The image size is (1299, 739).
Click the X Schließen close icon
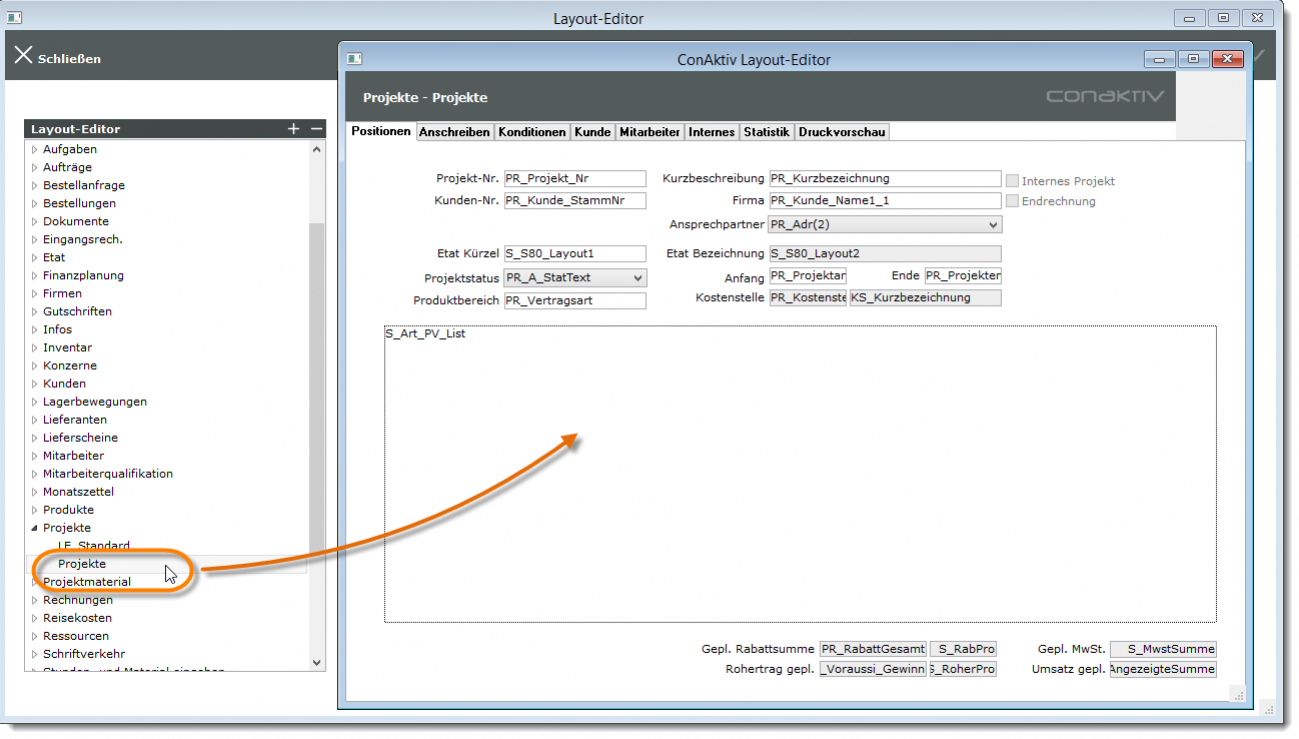click(23, 56)
